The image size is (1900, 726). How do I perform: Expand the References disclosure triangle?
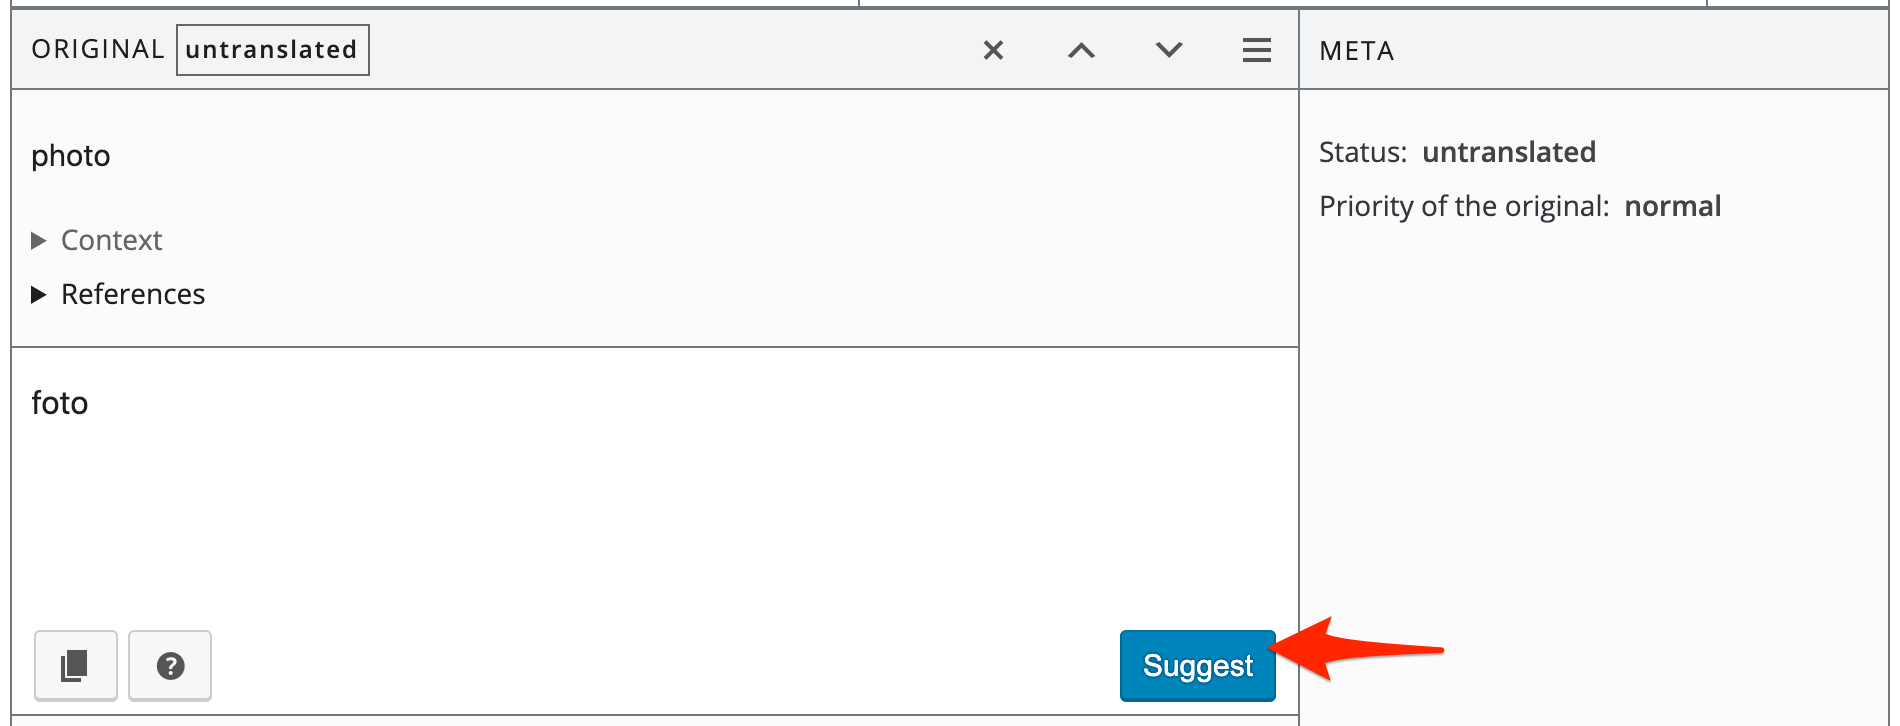click(x=39, y=294)
